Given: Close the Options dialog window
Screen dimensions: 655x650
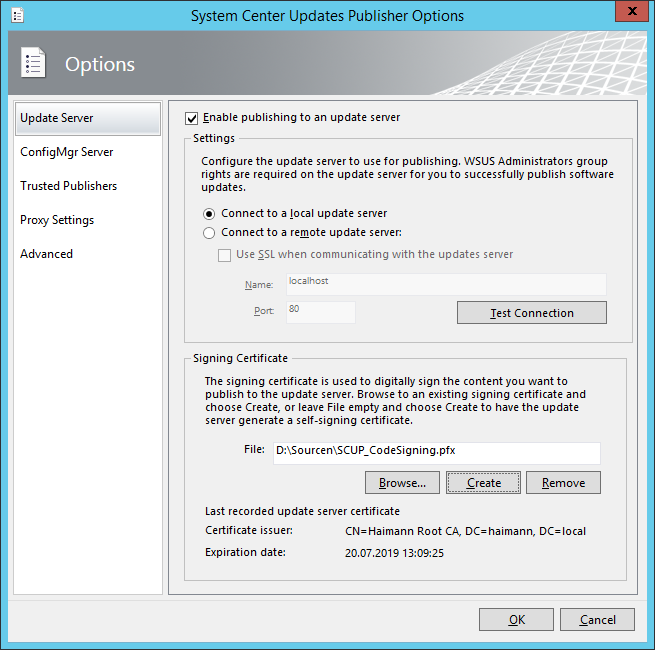Looking at the screenshot, I should point(632,11).
